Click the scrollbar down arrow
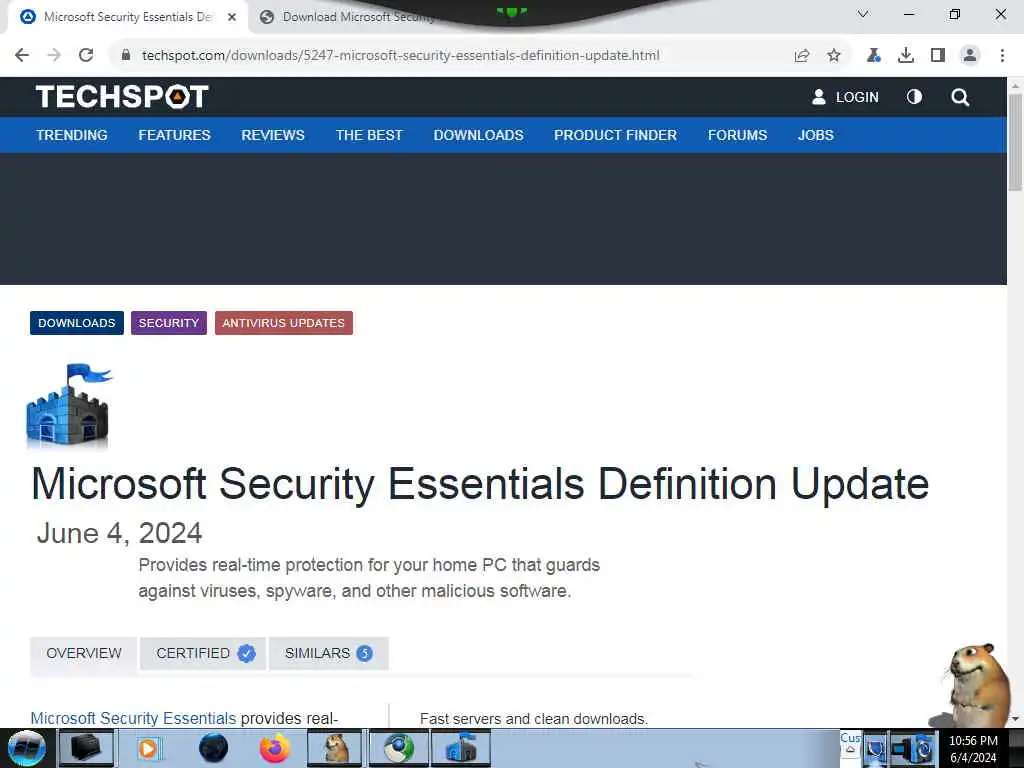This screenshot has height=768, width=1024. 1015,719
